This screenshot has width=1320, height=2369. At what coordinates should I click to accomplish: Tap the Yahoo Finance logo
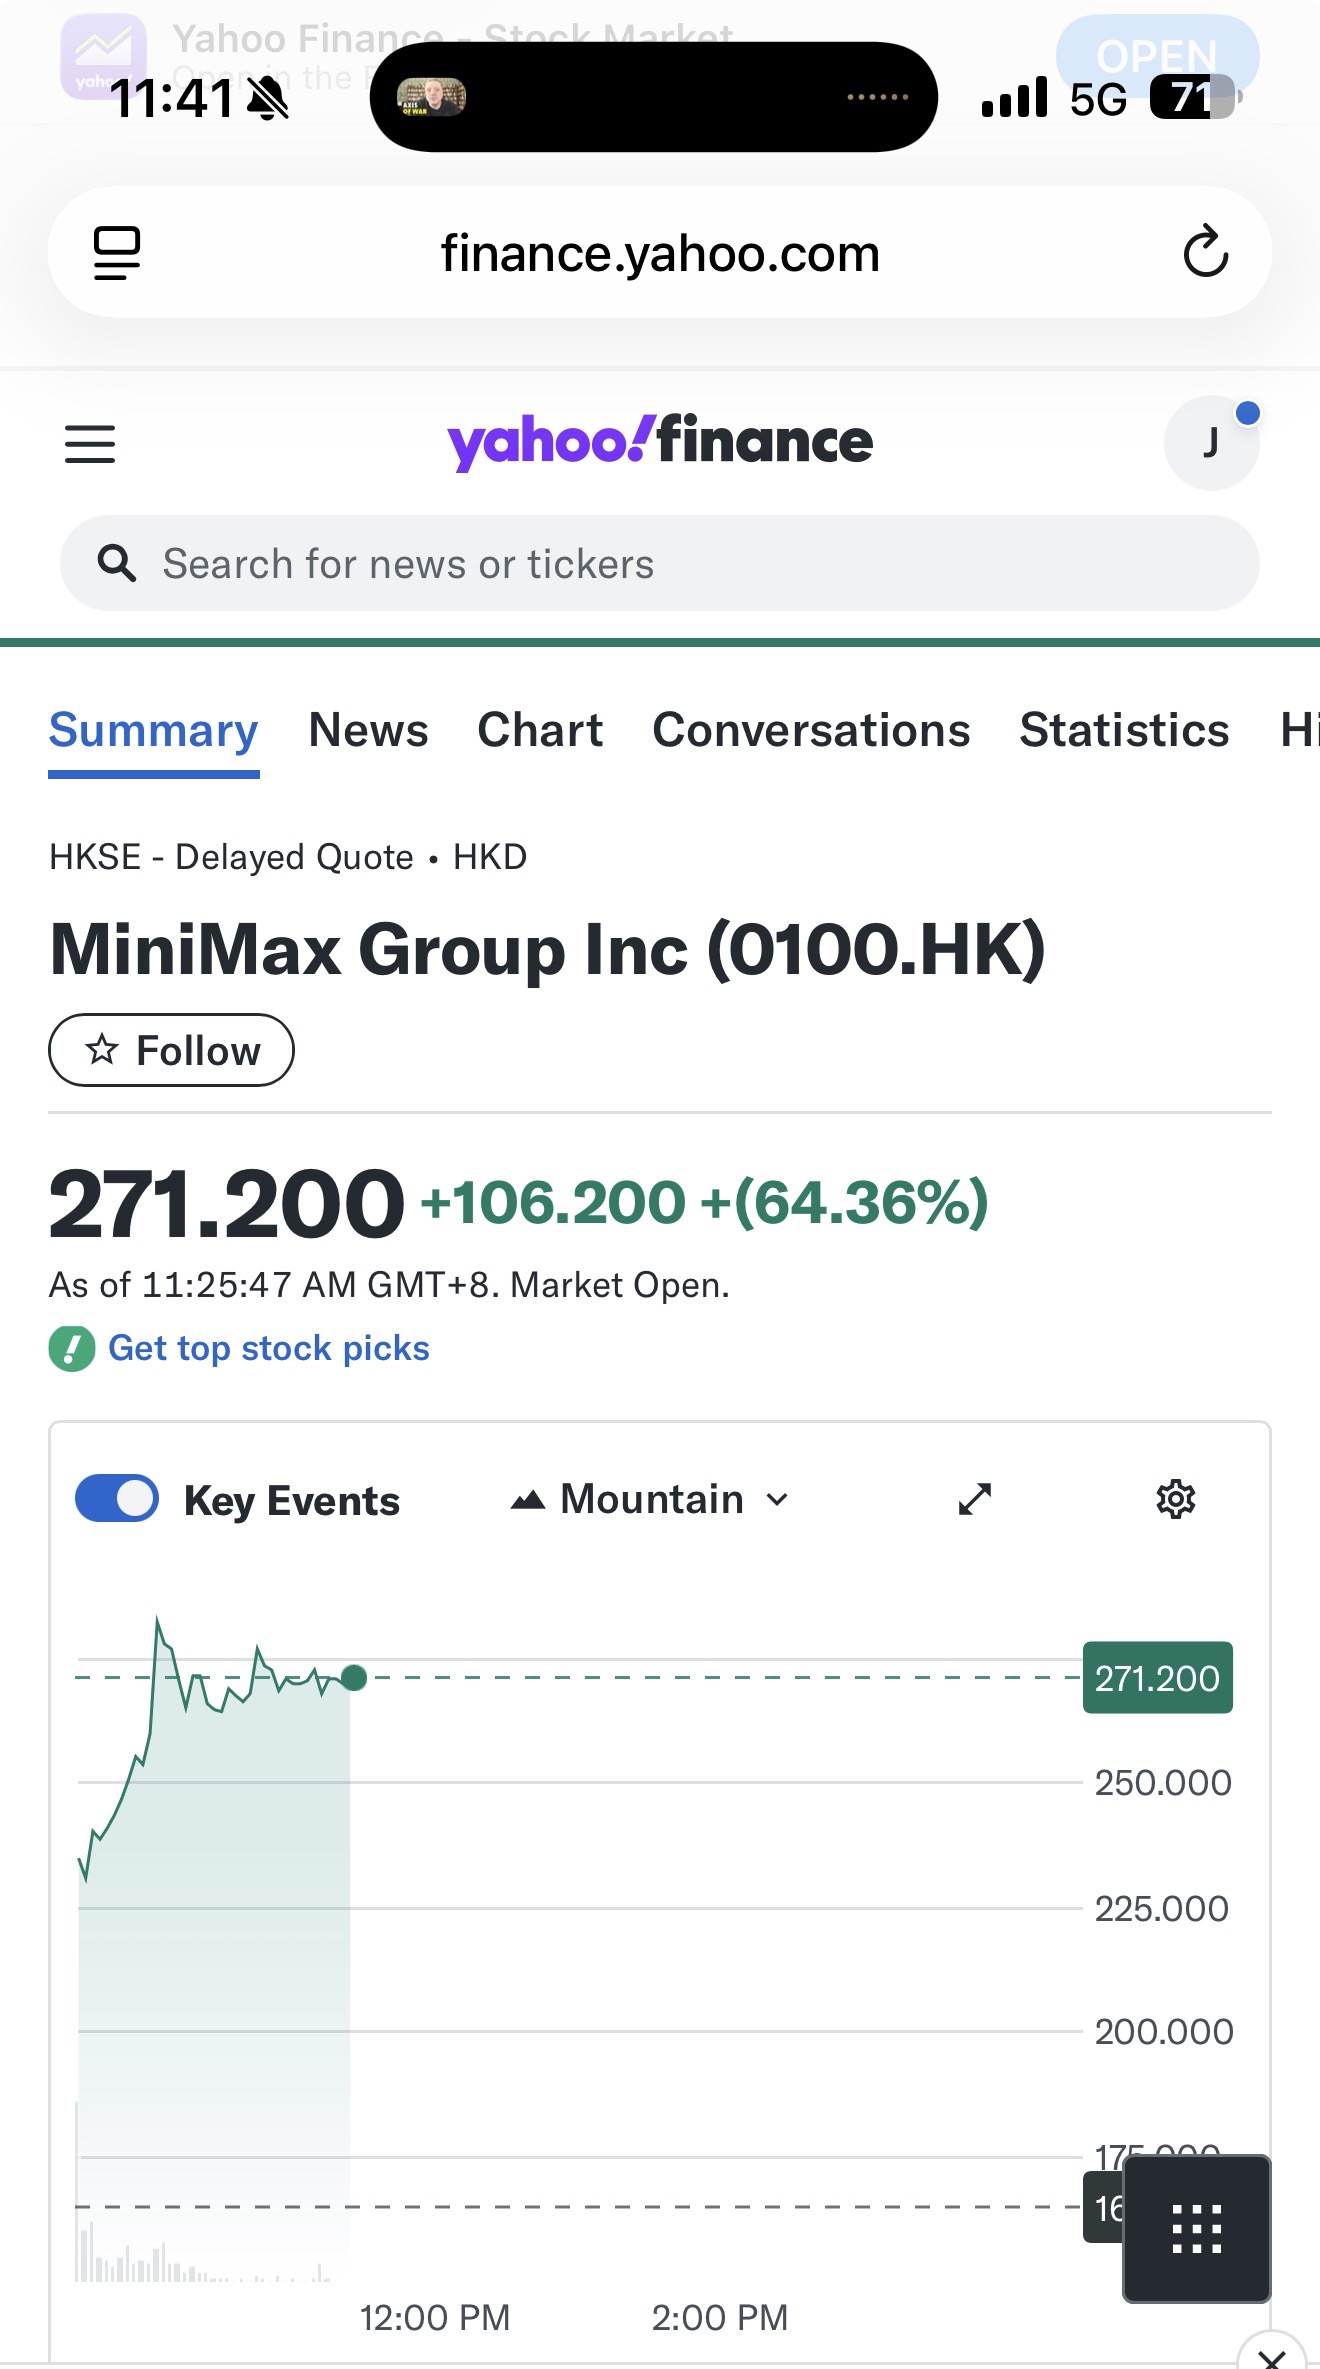tap(659, 442)
